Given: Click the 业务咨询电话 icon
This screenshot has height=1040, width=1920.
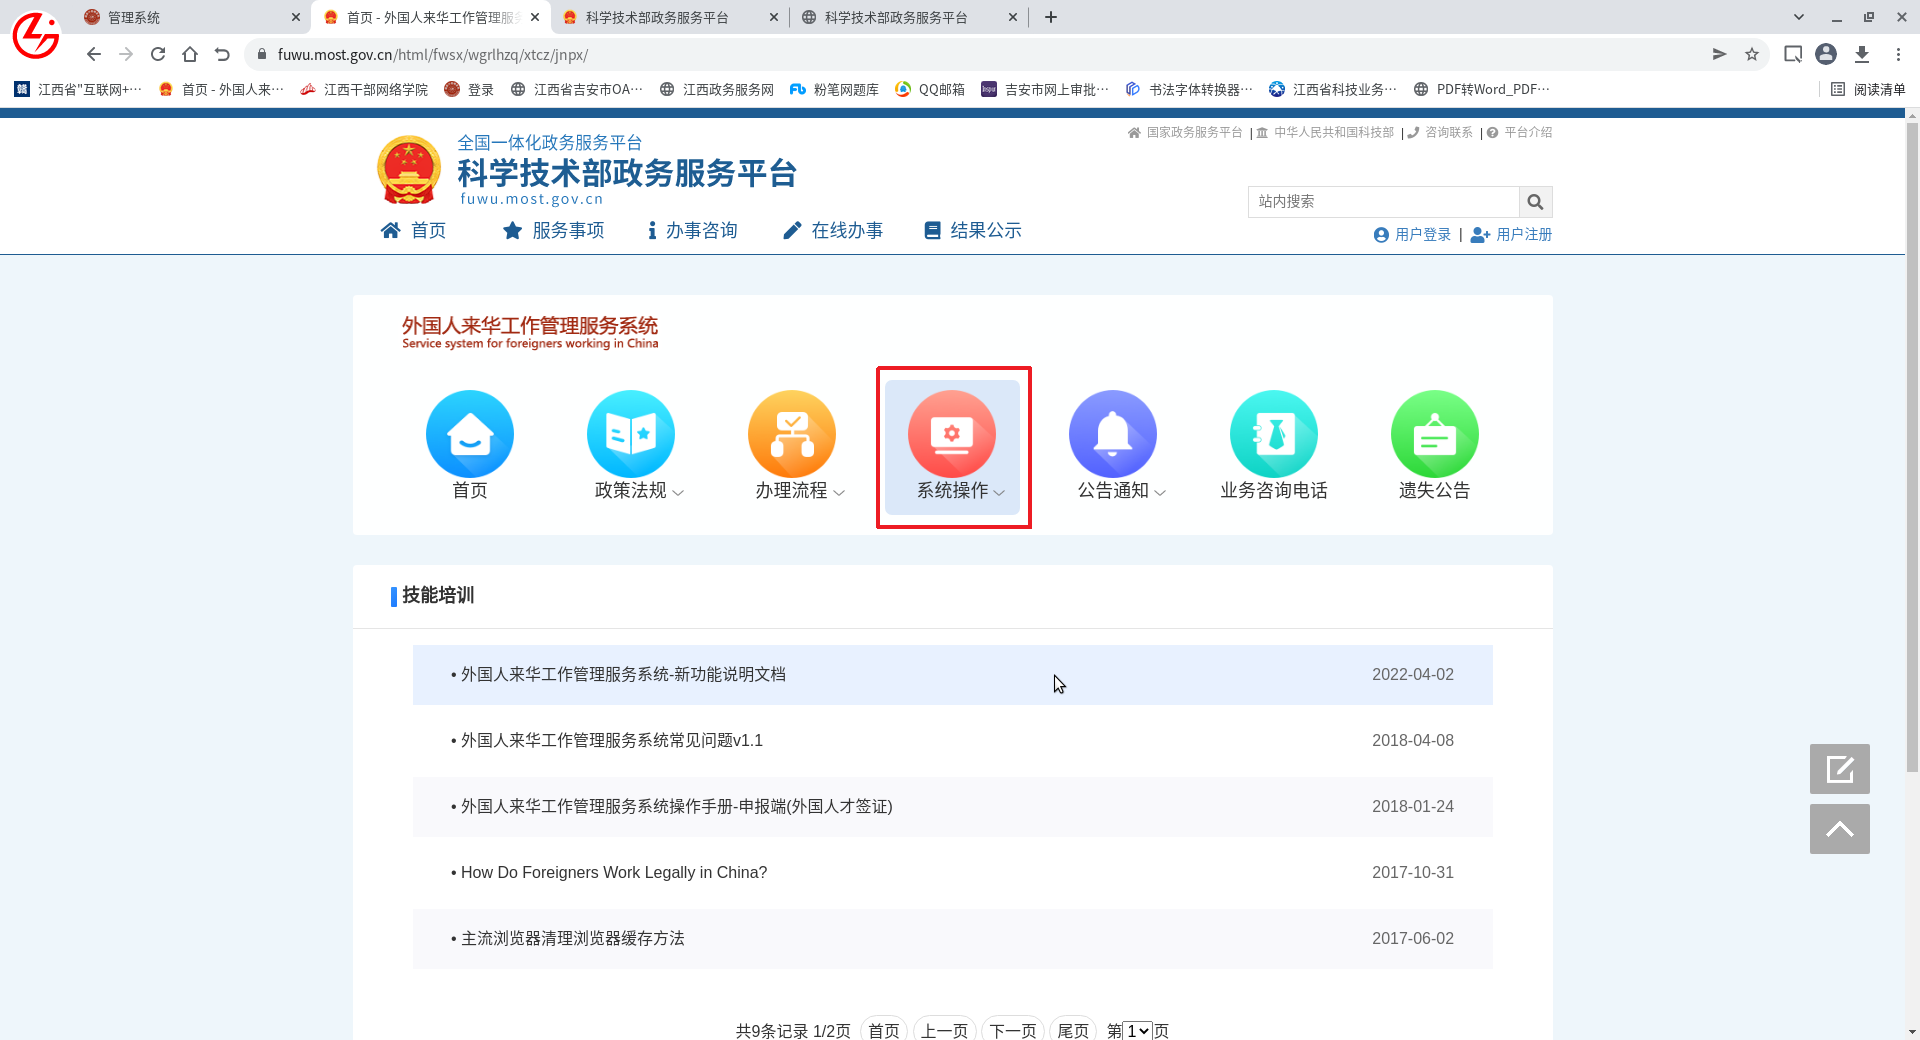Looking at the screenshot, I should (1273, 434).
